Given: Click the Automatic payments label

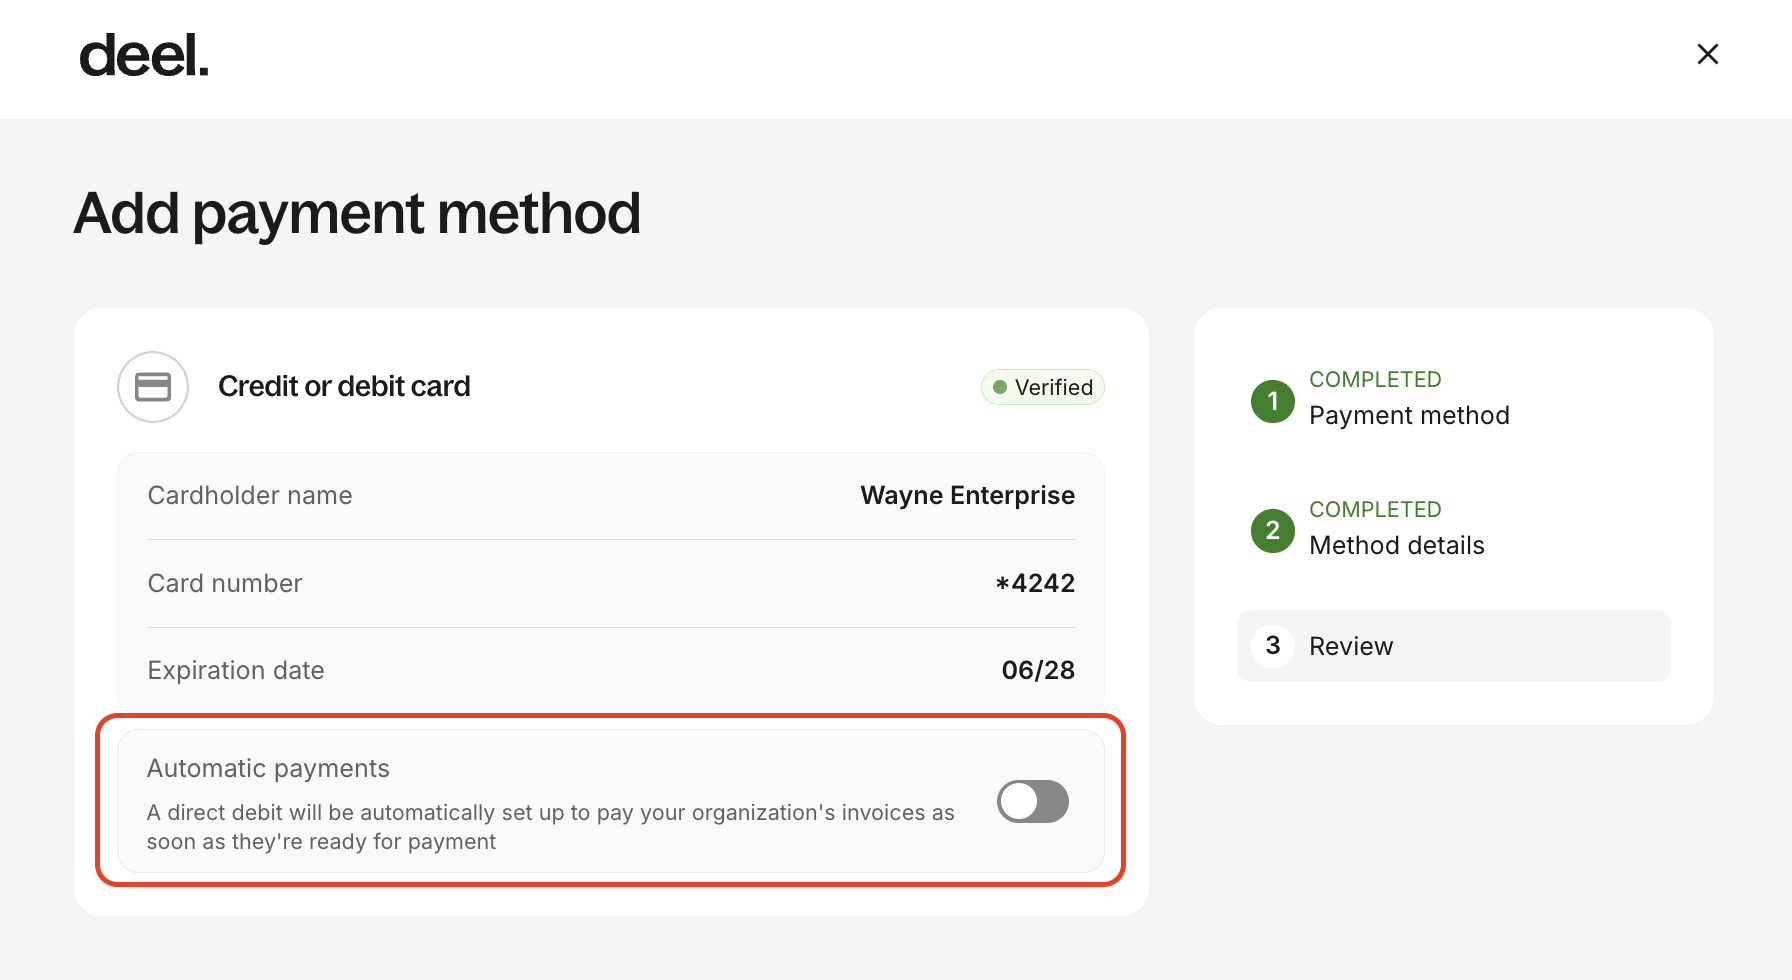Looking at the screenshot, I should 268,768.
